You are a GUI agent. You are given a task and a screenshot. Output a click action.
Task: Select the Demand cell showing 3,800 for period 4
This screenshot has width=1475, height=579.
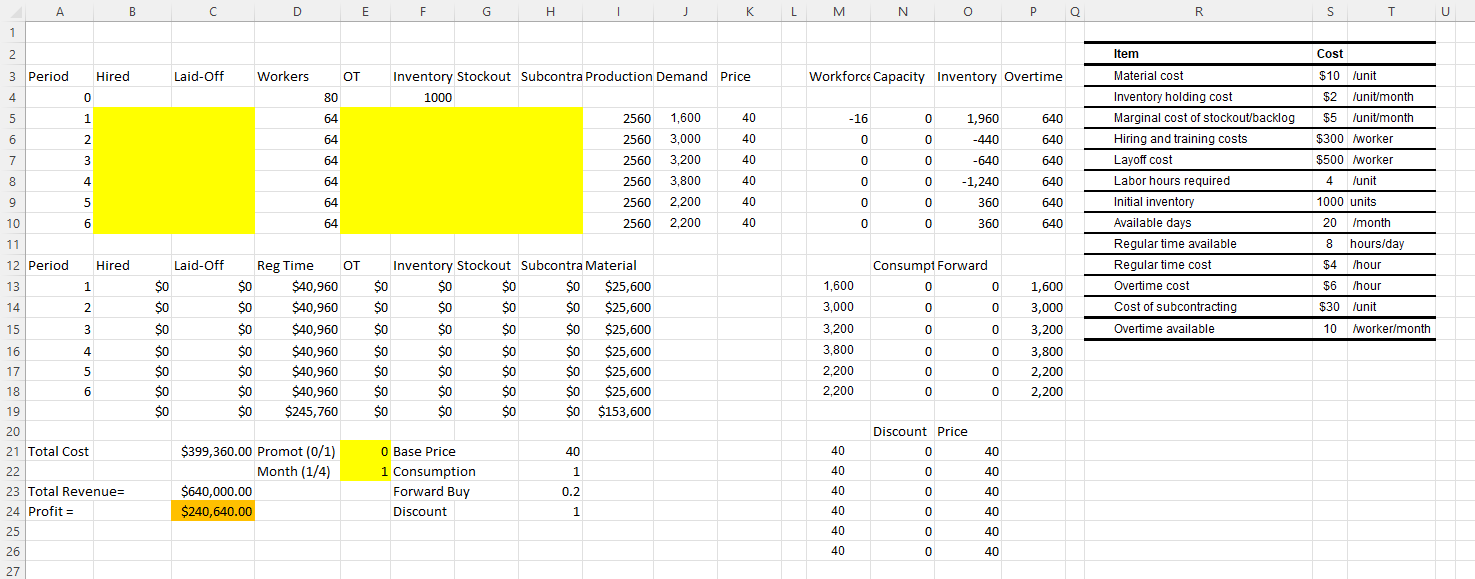click(686, 181)
